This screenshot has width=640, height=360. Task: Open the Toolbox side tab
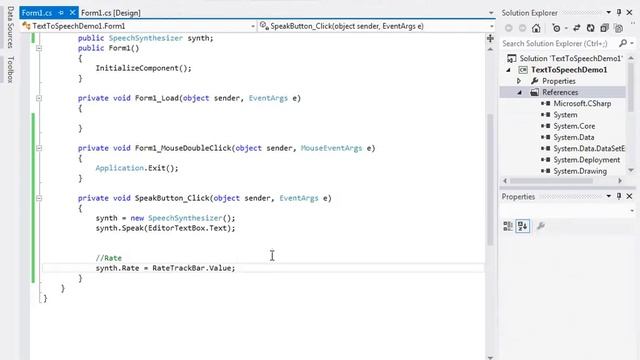[x=10, y=69]
